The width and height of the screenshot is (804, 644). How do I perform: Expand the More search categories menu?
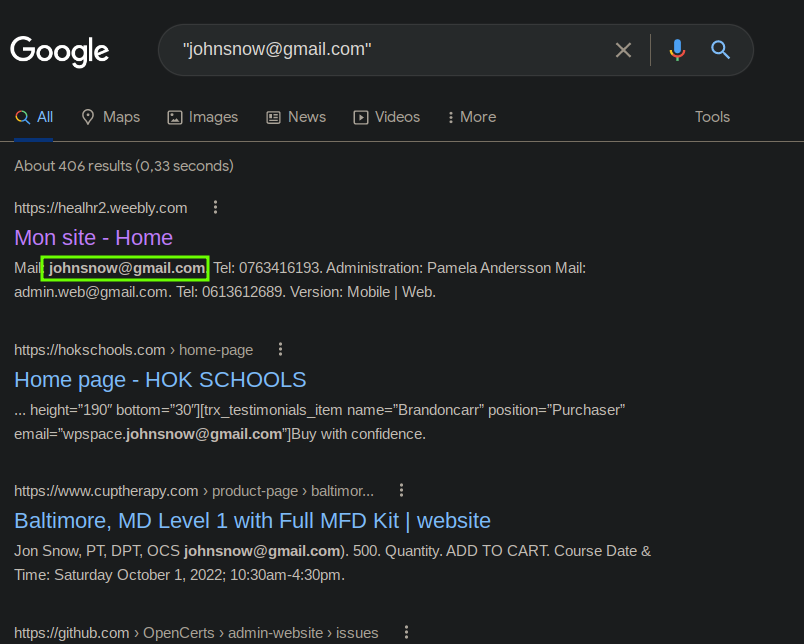coord(472,117)
